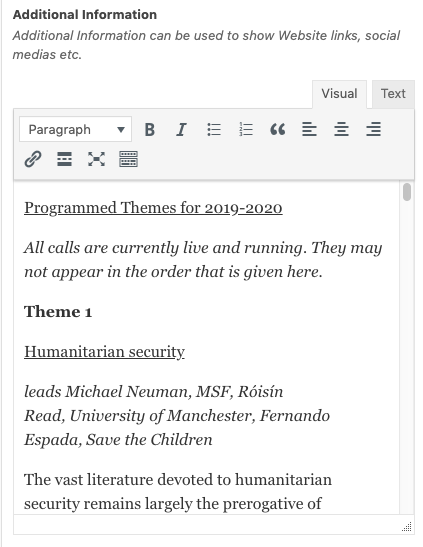
Task: Insert a numbered list
Action: (246, 129)
